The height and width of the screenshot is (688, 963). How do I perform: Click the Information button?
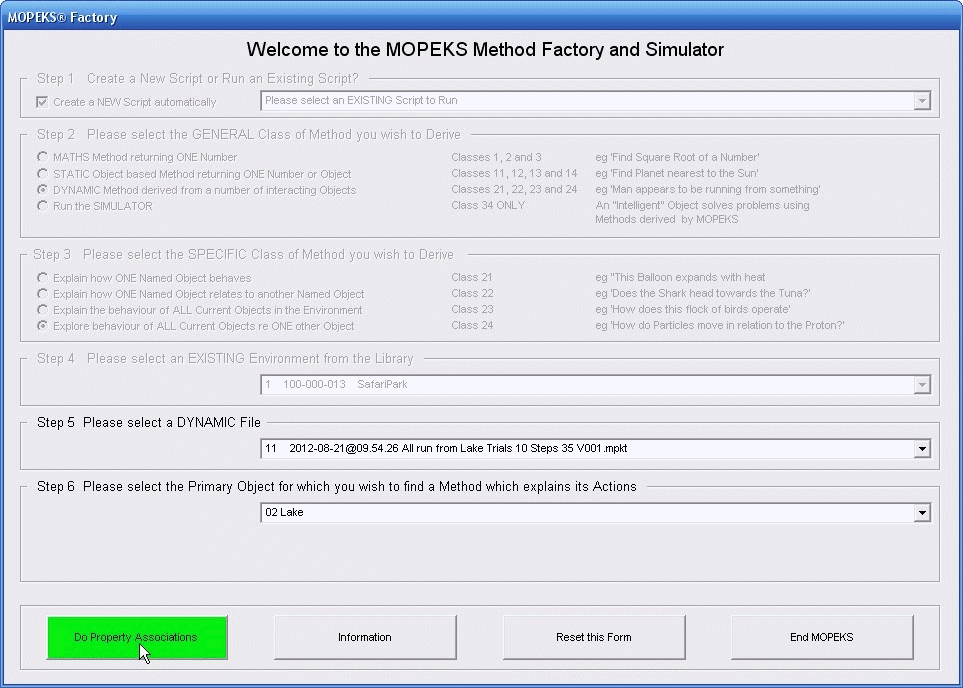(365, 638)
